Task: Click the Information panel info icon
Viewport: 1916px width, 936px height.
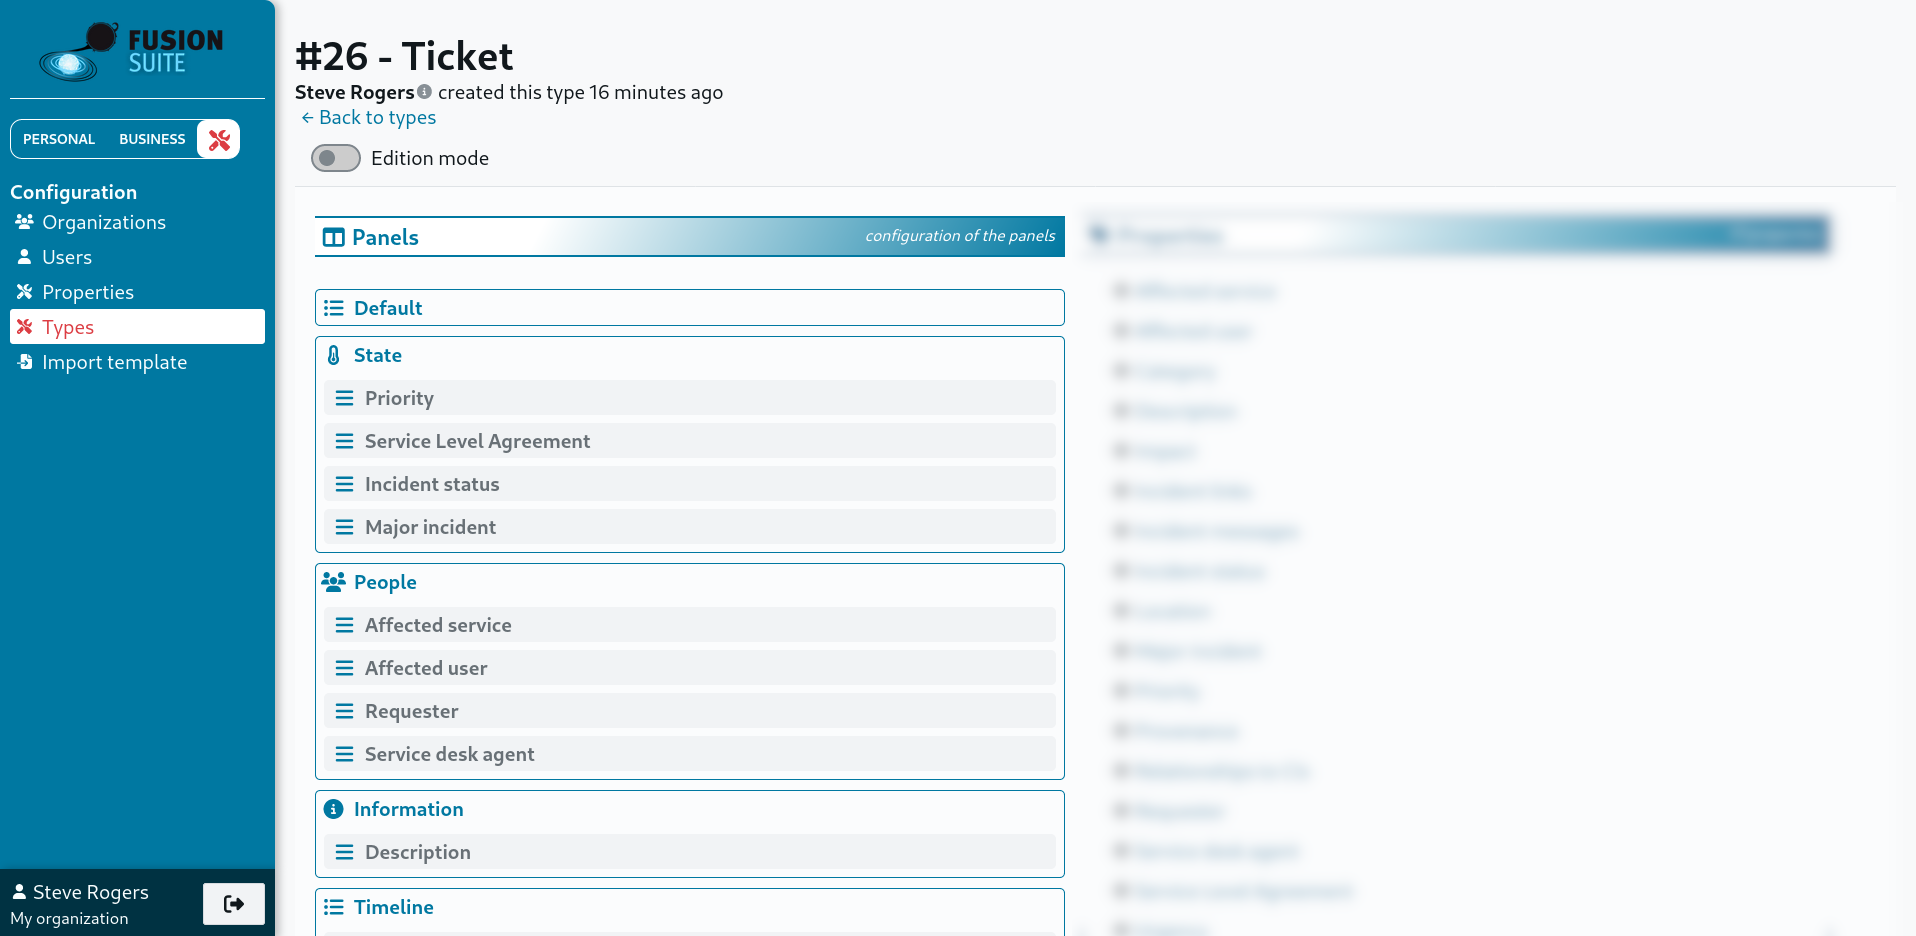Action: pyautogui.click(x=334, y=809)
